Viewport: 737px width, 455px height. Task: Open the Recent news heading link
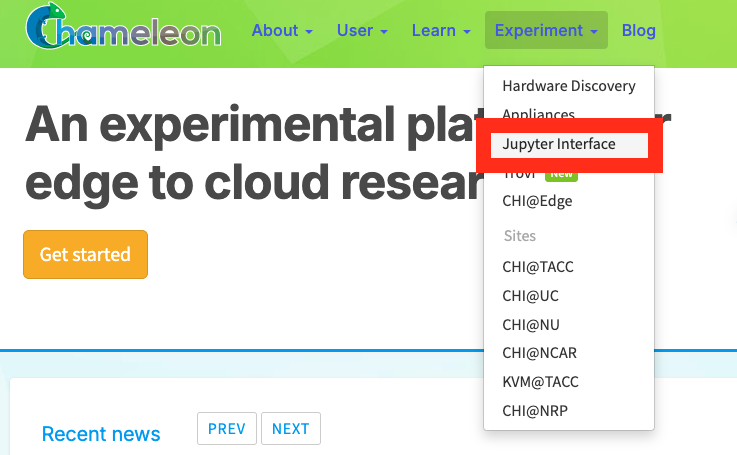coord(101,434)
